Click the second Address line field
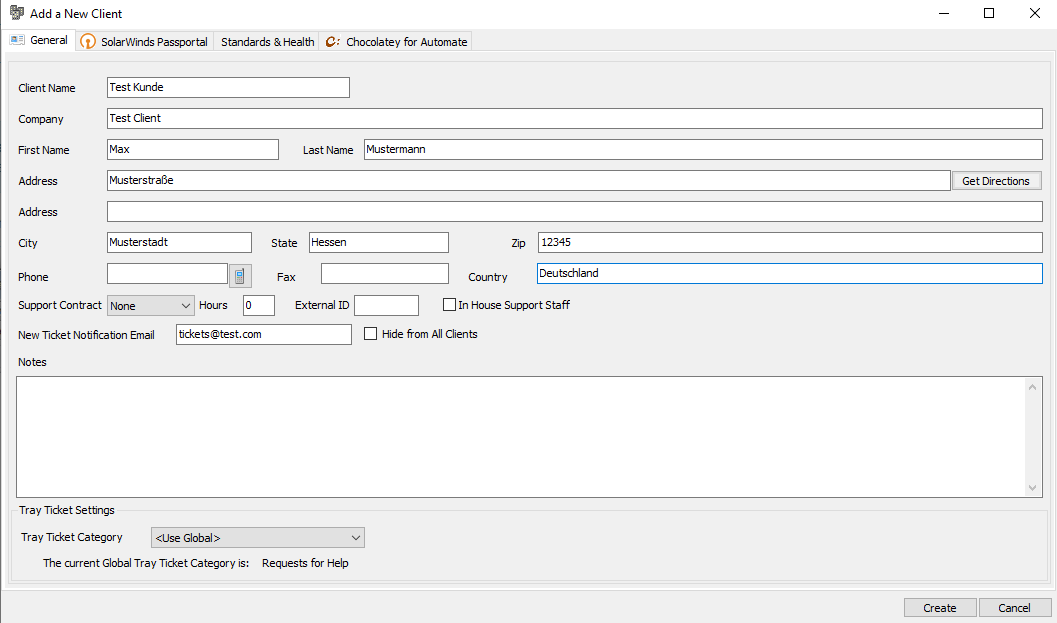The height and width of the screenshot is (623, 1057). tap(574, 212)
